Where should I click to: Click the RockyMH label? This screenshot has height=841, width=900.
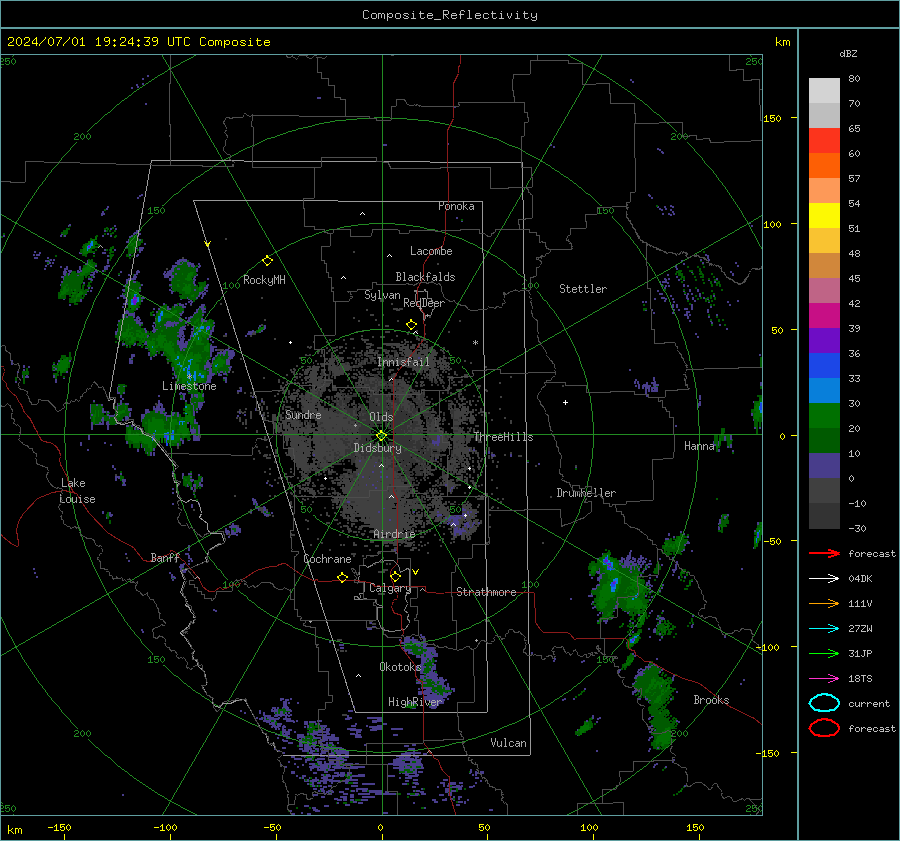(x=264, y=280)
